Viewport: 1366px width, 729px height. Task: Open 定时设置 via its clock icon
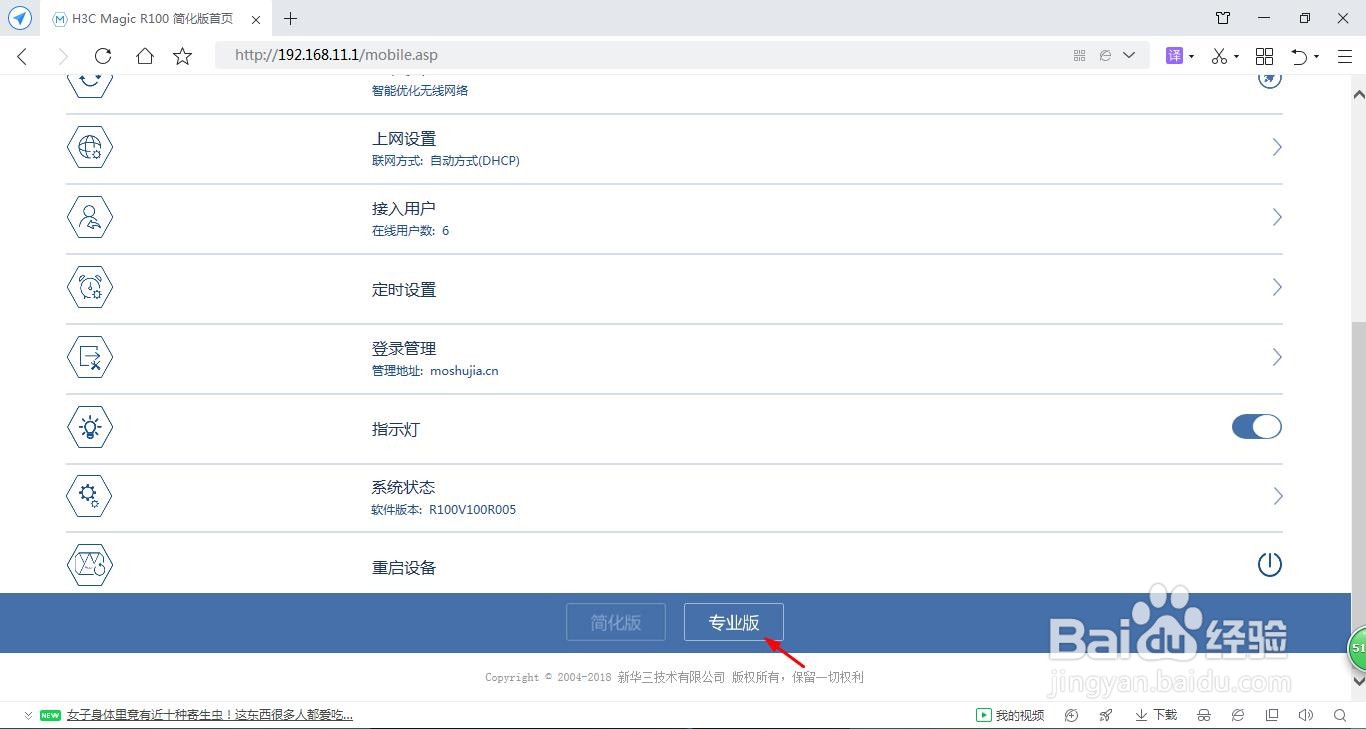[89, 287]
